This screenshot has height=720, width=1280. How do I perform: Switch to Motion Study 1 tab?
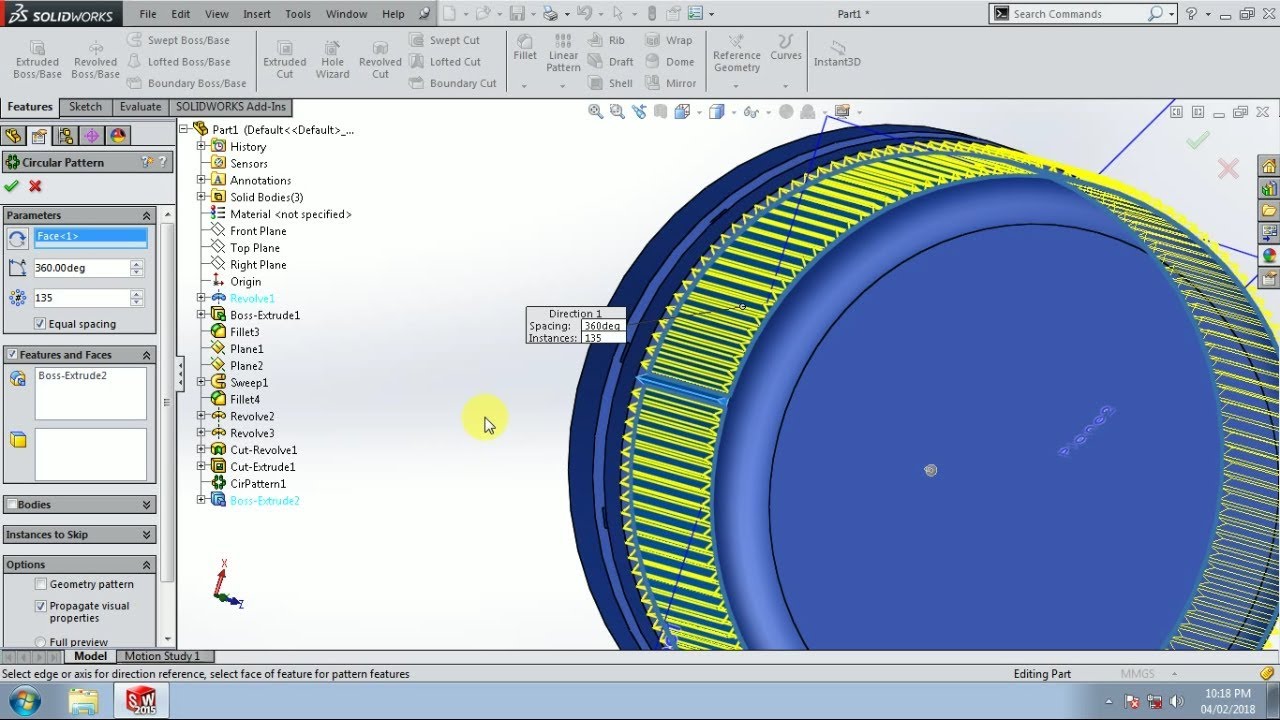coord(162,656)
